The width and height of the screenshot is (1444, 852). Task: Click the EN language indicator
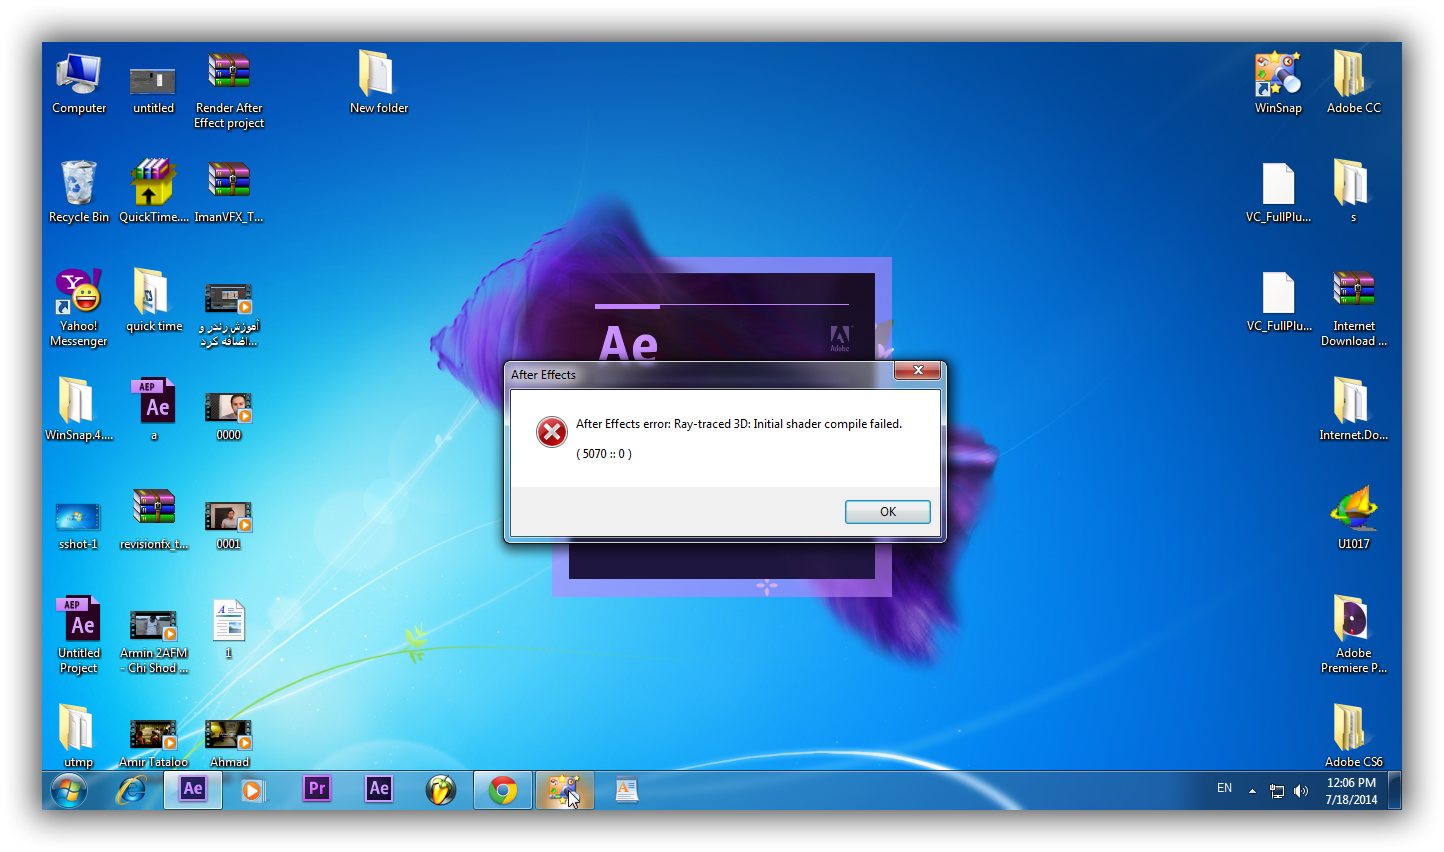[1224, 789]
